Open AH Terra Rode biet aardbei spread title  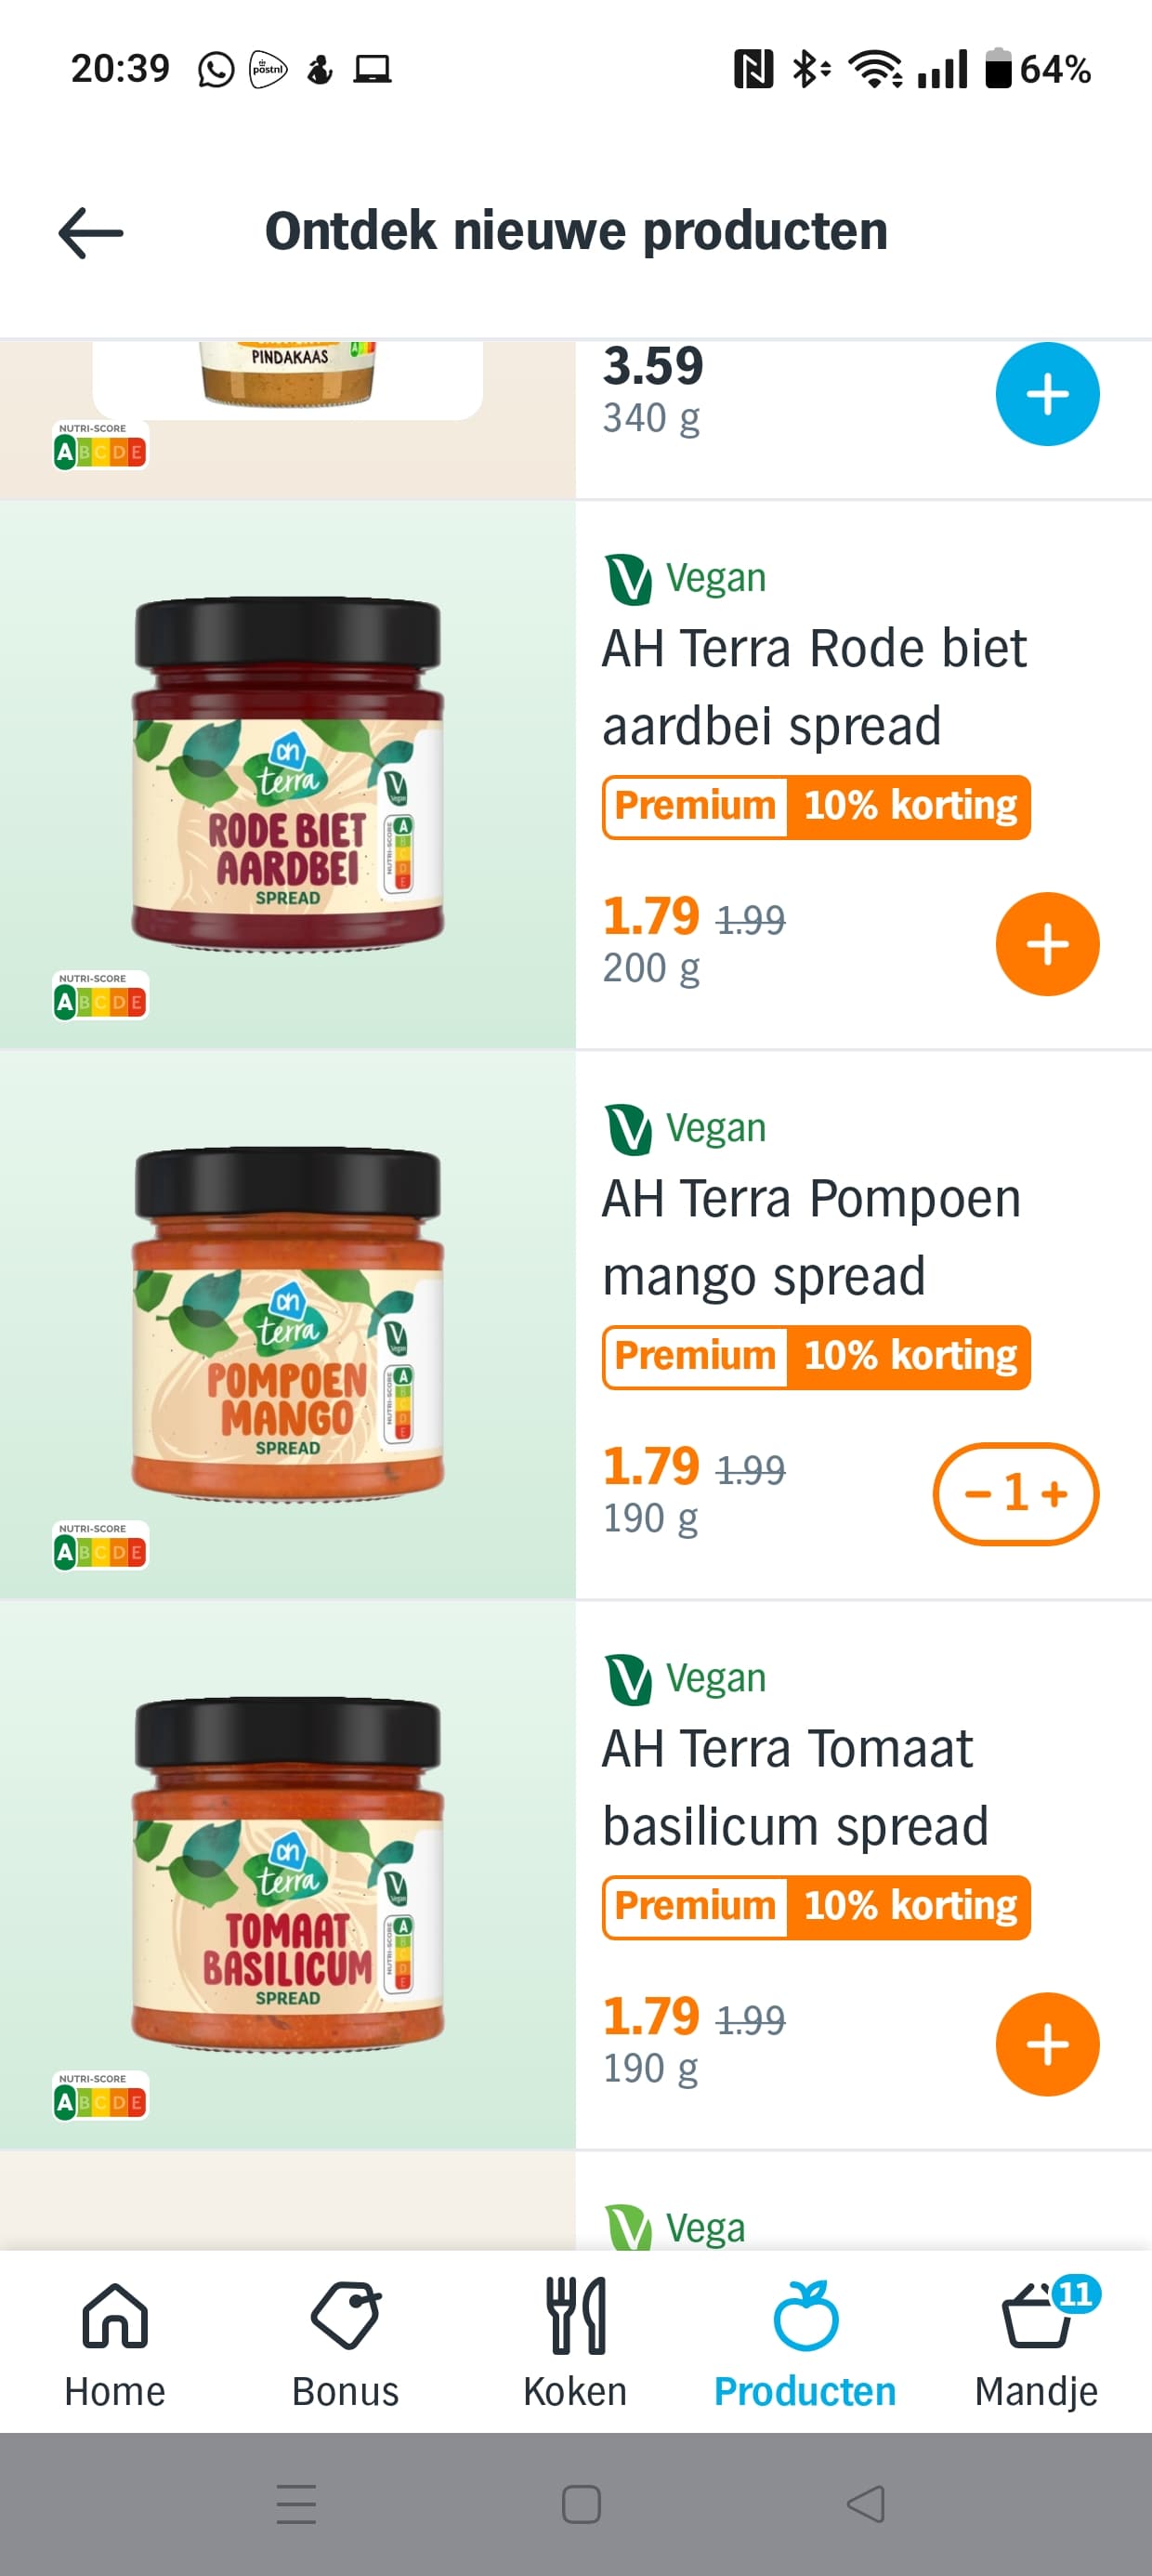pos(814,686)
